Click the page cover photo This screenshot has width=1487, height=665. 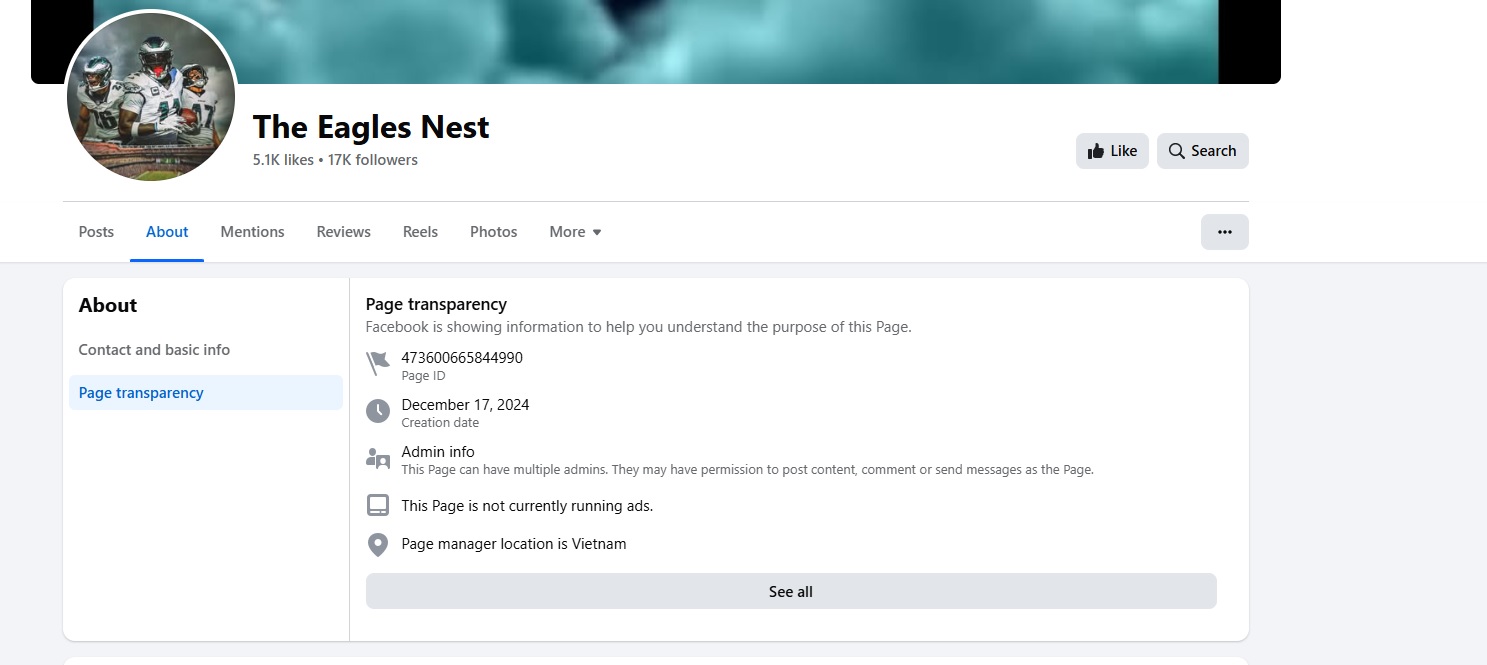(x=700, y=40)
